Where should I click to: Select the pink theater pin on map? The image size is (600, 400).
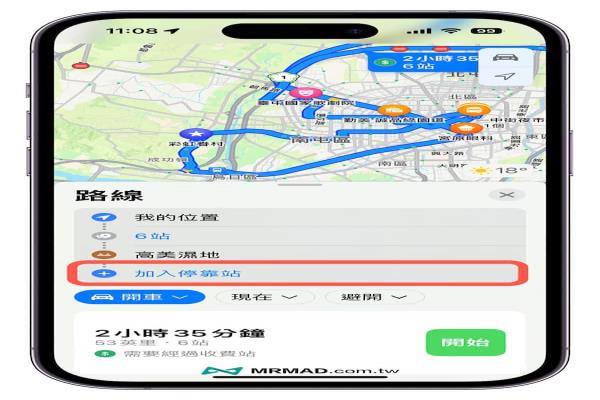click(x=305, y=92)
